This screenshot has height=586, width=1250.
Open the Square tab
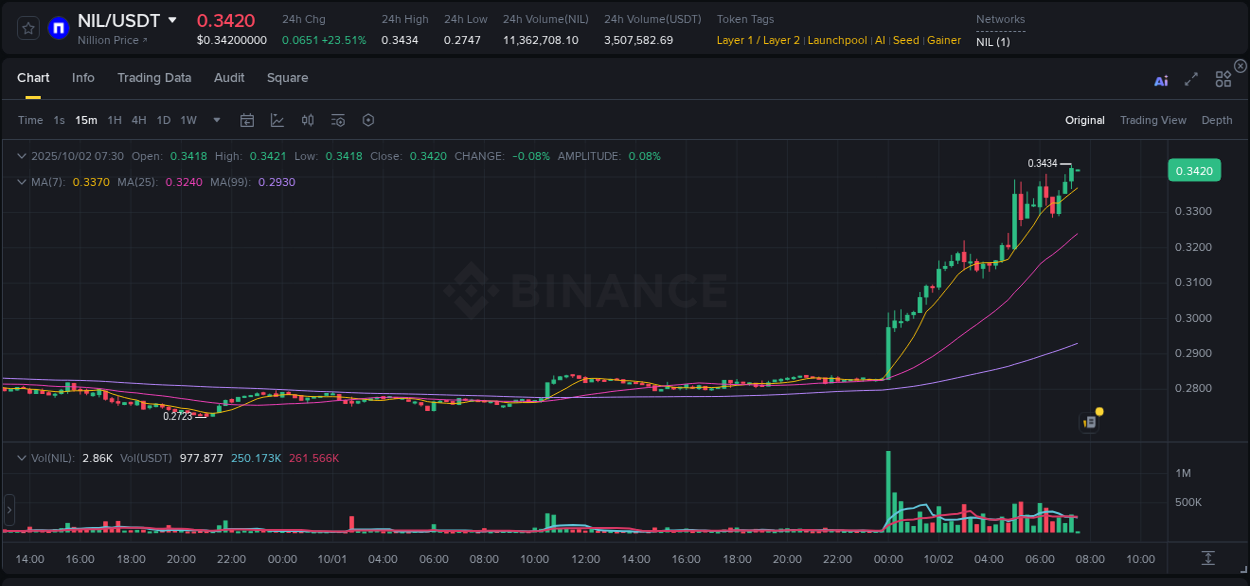click(x=287, y=78)
